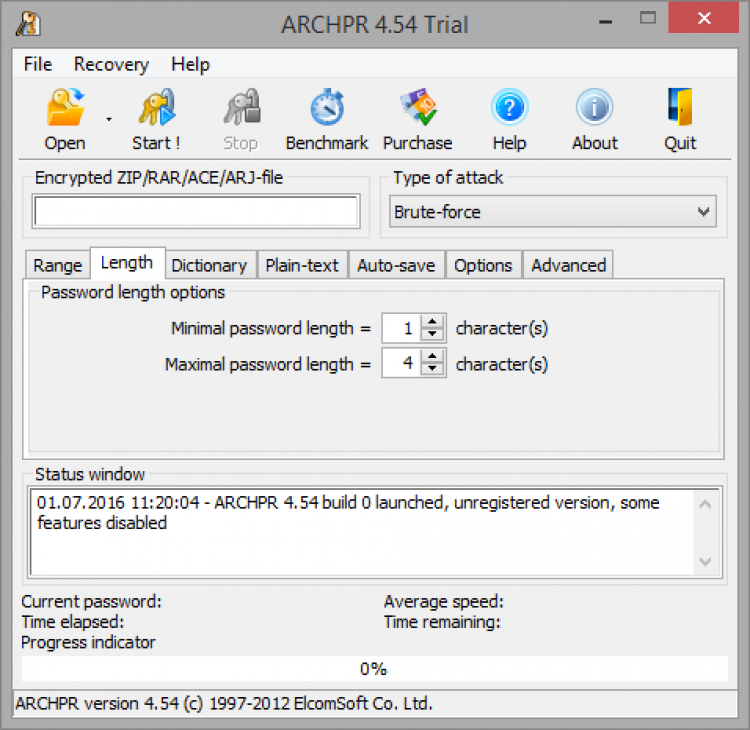Click the 'Current password:' label
The height and width of the screenshot is (730, 750).
[92, 601]
